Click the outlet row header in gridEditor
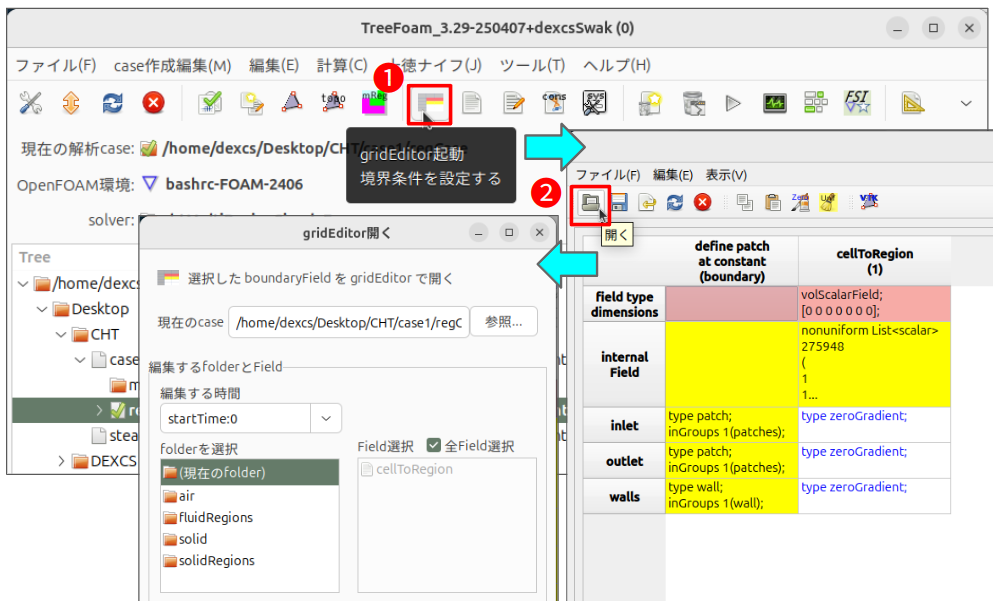Screen dimensions: 993x601 pyautogui.click(x=624, y=460)
